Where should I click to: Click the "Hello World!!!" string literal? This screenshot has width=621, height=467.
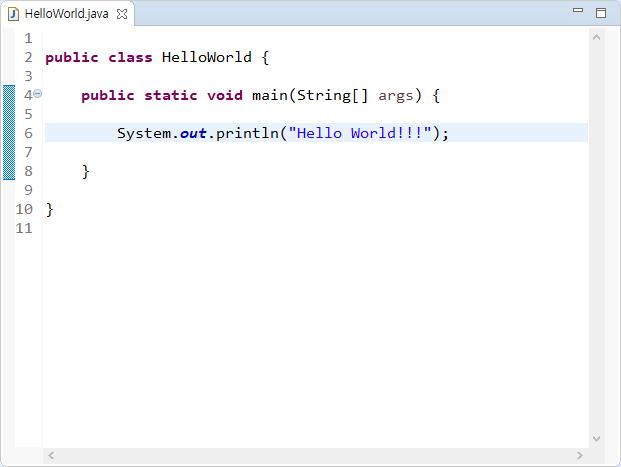click(360, 133)
